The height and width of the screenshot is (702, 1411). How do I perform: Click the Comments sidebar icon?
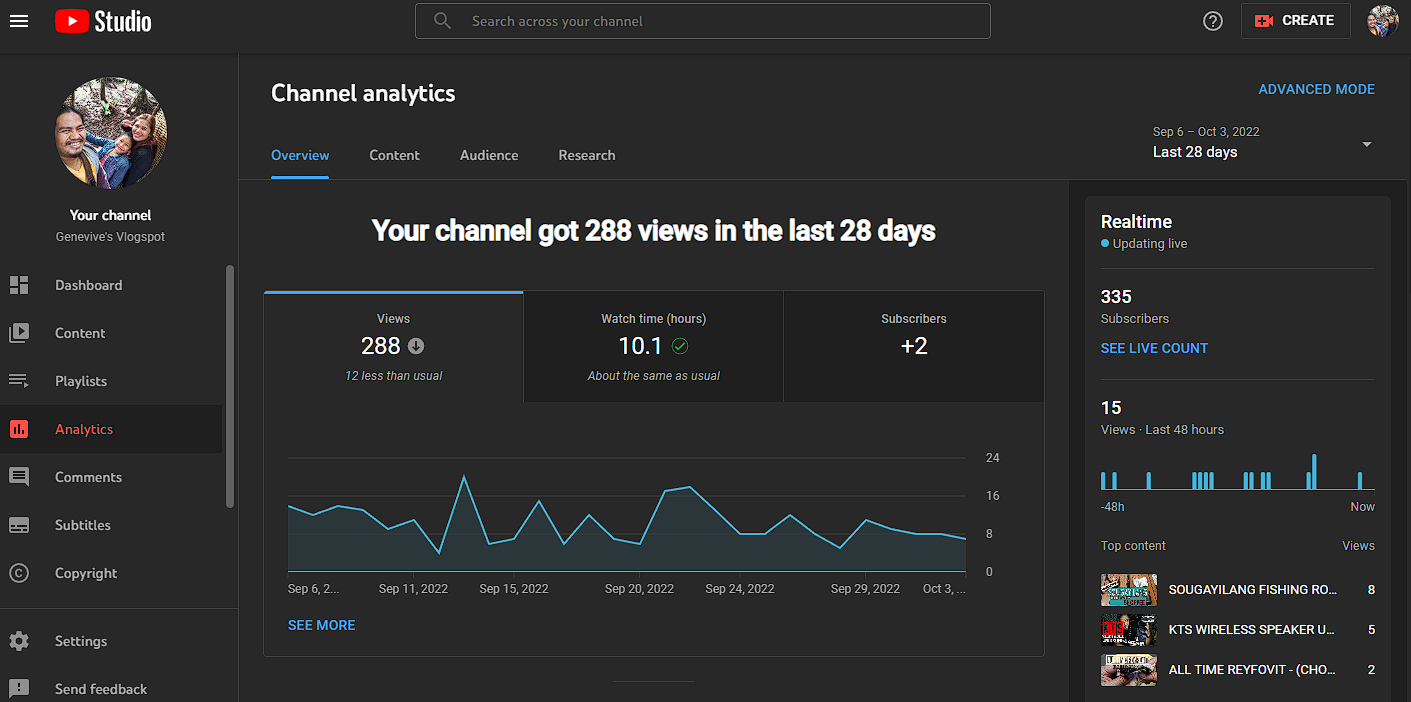click(19, 477)
